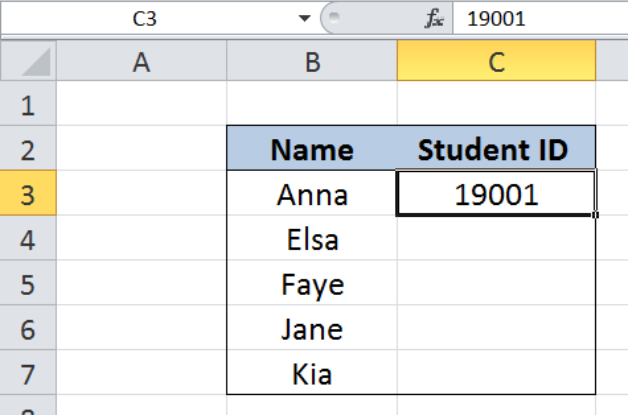
Task: Click the Insert Function fx icon
Action: (x=434, y=18)
